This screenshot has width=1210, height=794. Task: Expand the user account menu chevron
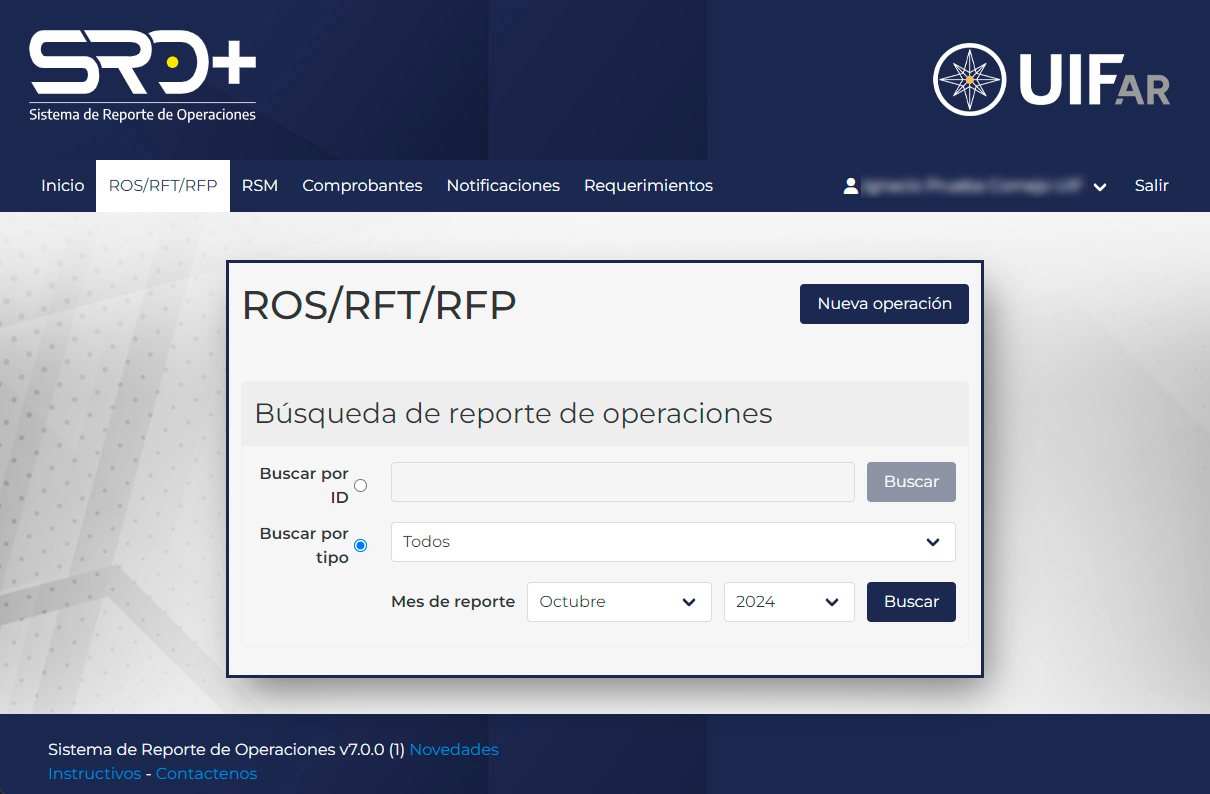pos(1100,187)
